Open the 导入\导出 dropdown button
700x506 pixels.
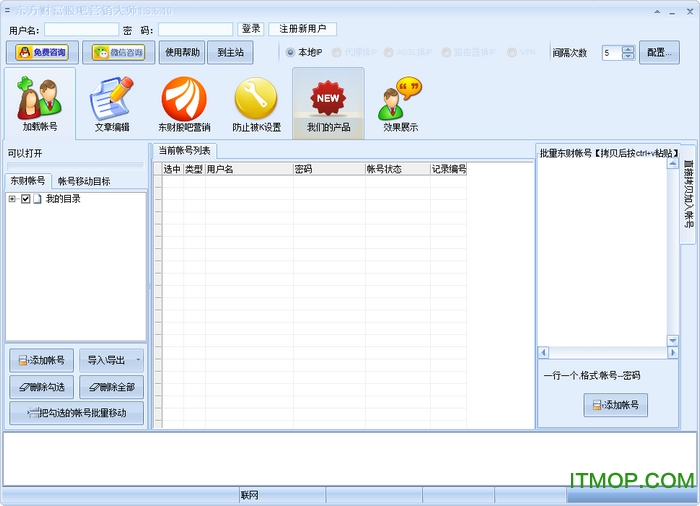click(112, 360)
